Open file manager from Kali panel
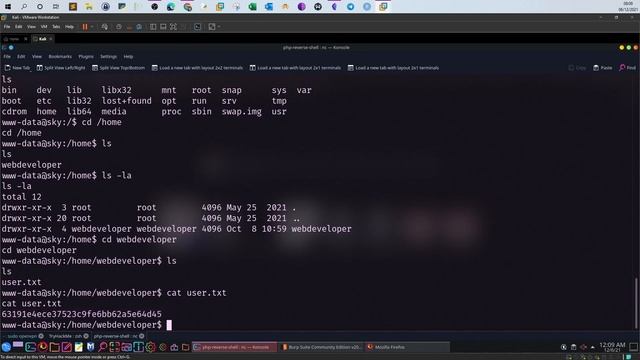Screen dimensions: 640x360 [x=54, y=347]
